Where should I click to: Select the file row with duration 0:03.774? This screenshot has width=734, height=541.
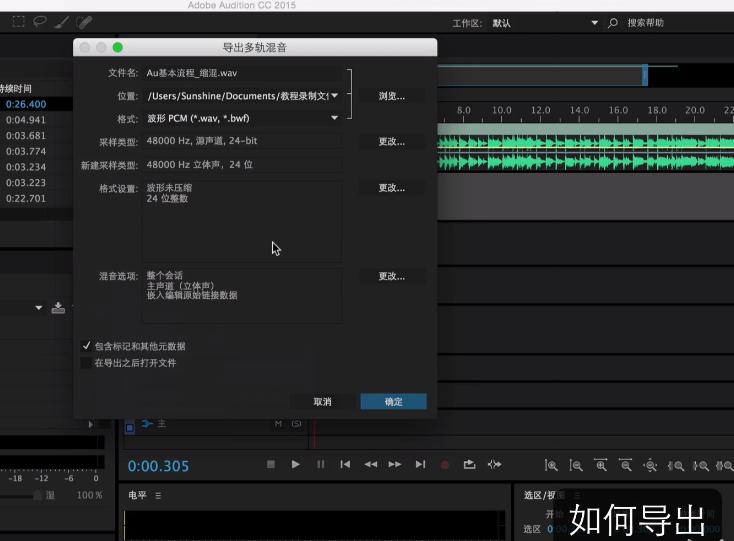36,151
